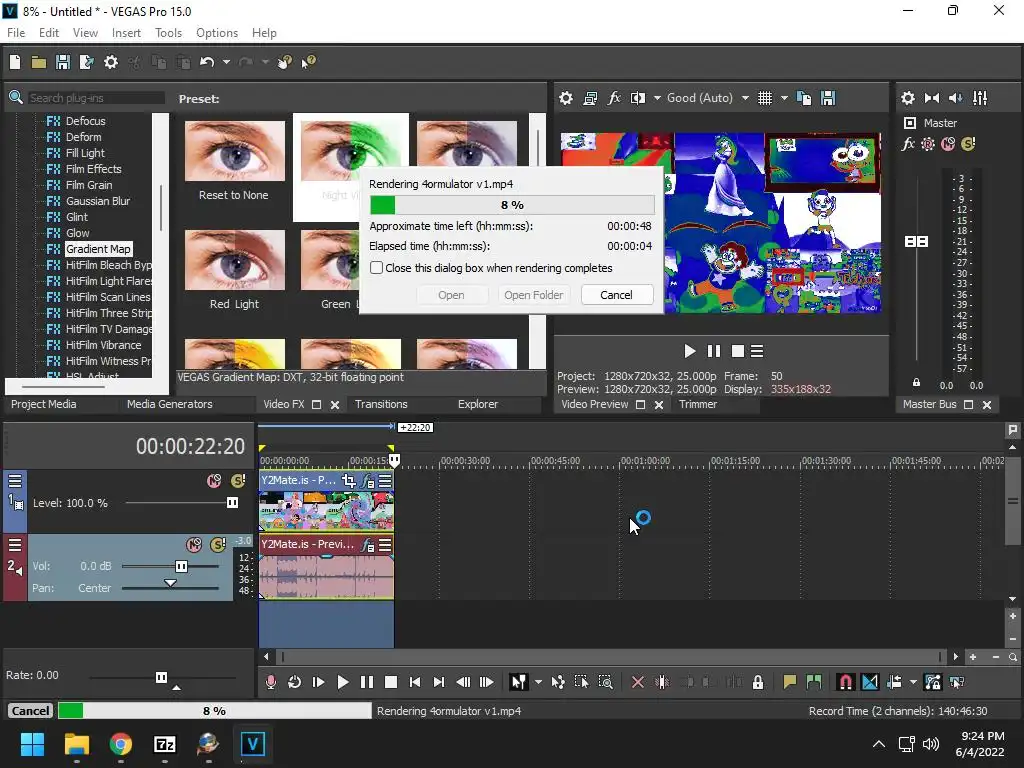Cancel rendering in the dialog

(x=616, y=295)
